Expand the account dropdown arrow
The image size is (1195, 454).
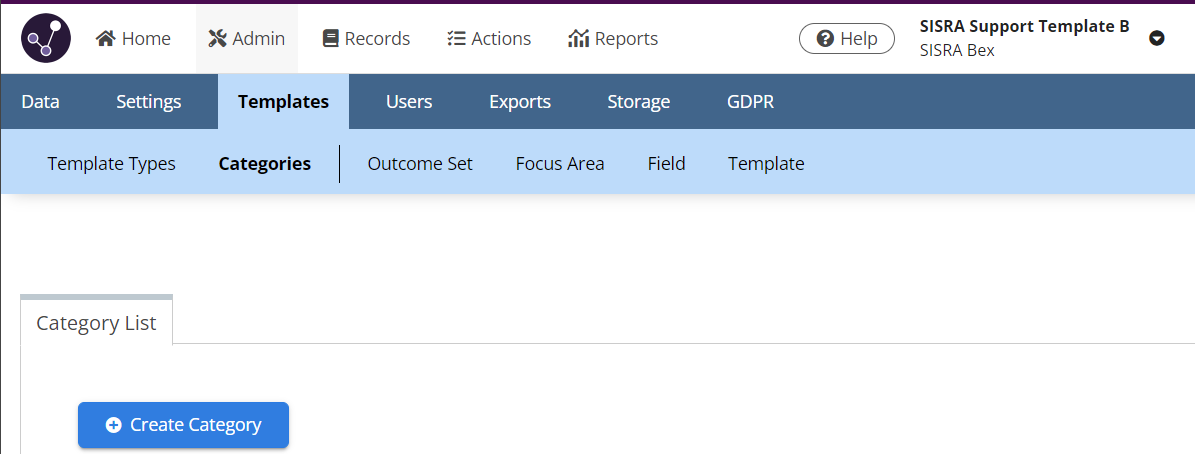(1157, 39)
